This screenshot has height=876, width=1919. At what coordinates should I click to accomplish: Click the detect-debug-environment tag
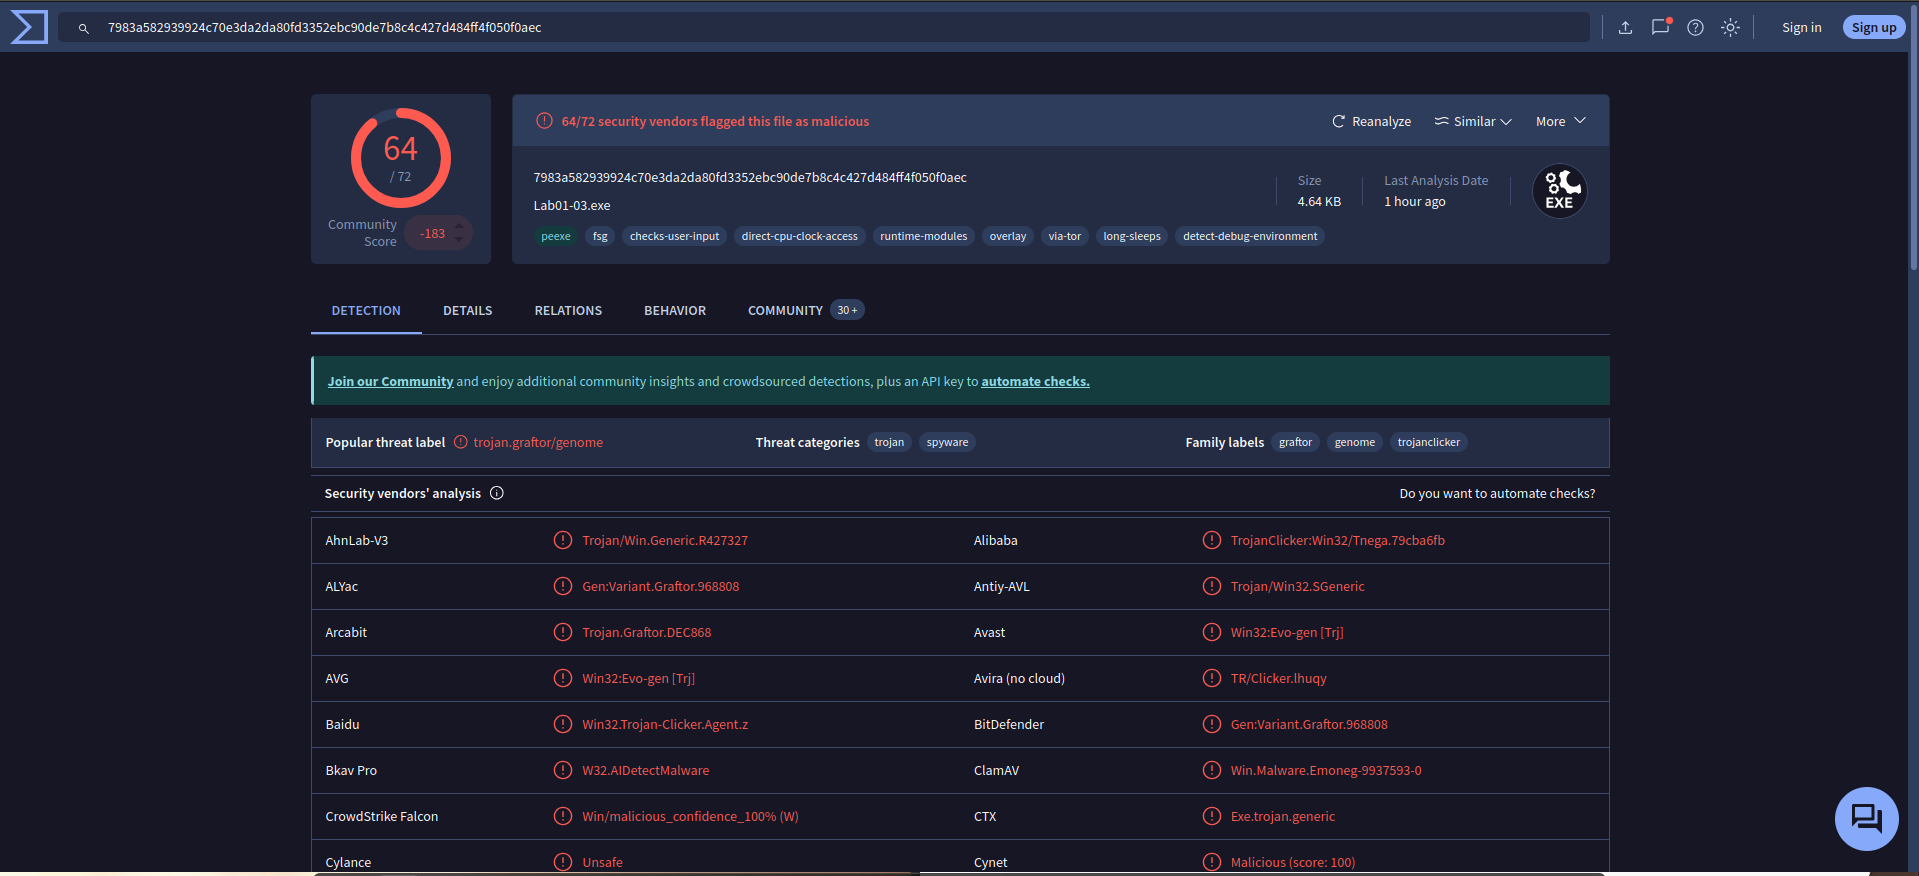point(1250,236)
